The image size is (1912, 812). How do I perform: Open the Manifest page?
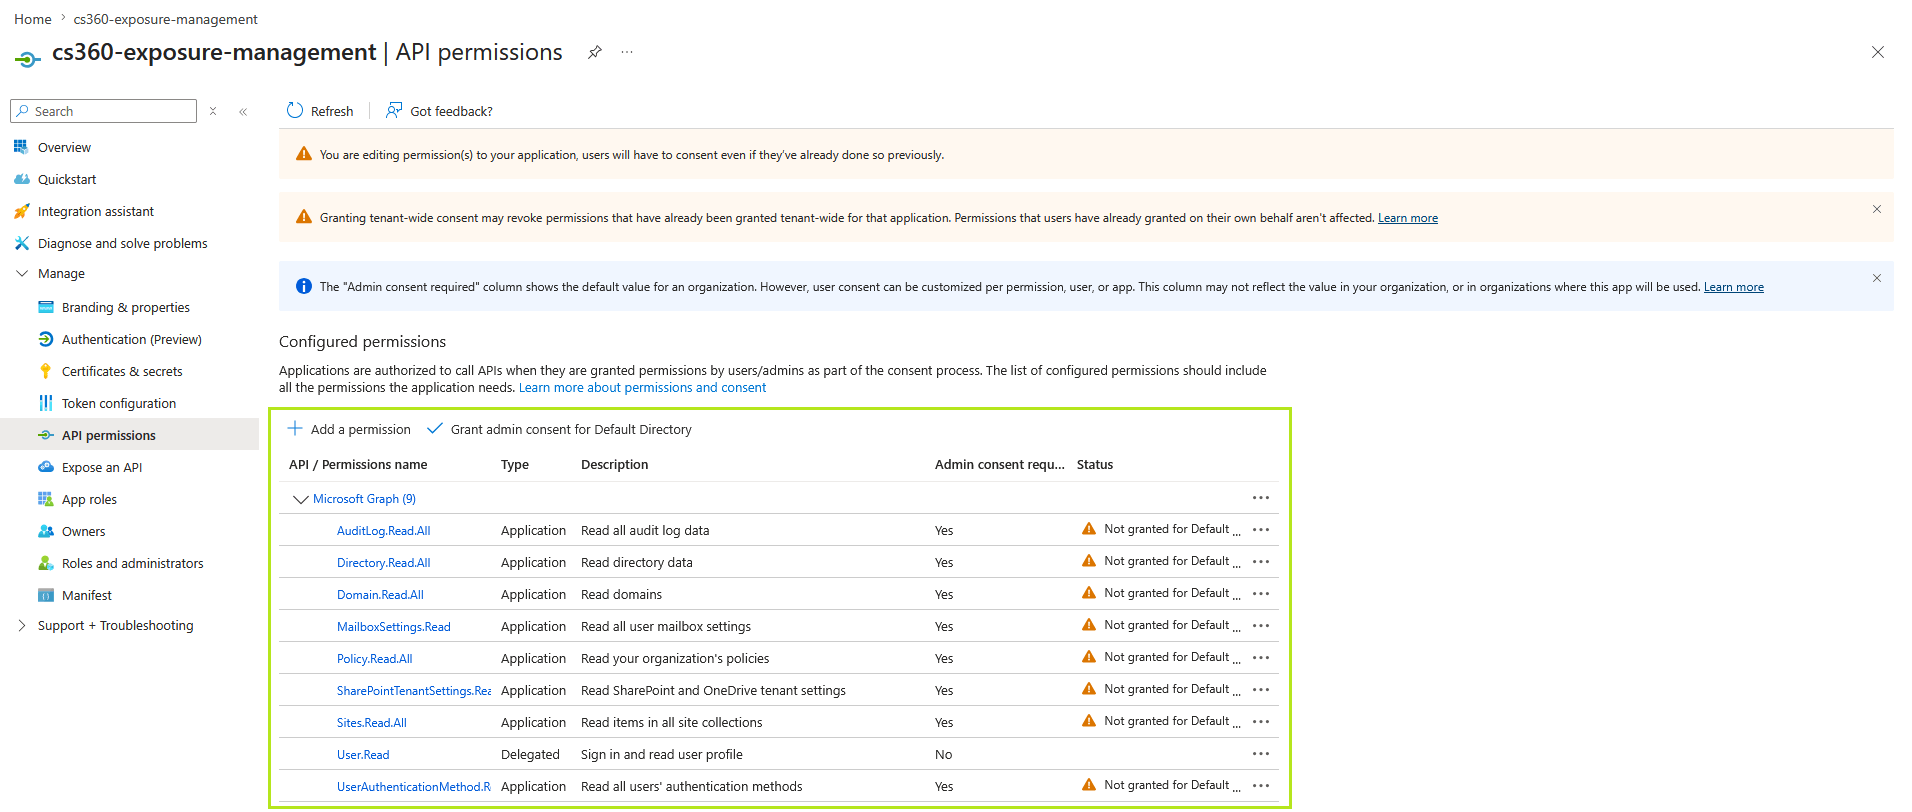coord(87,595)
